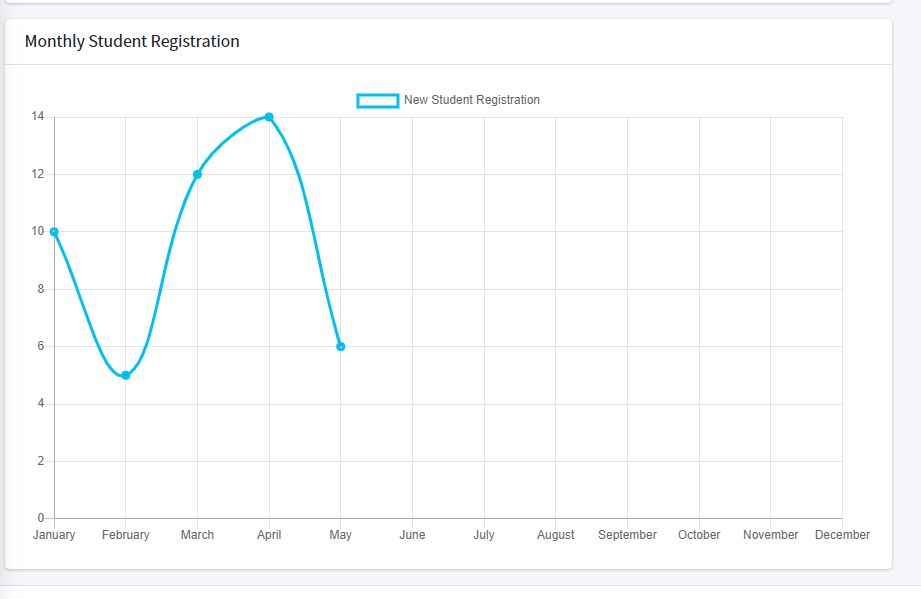921x599 pixels.
Task: Click the October label below the chart
Action: 699,535
